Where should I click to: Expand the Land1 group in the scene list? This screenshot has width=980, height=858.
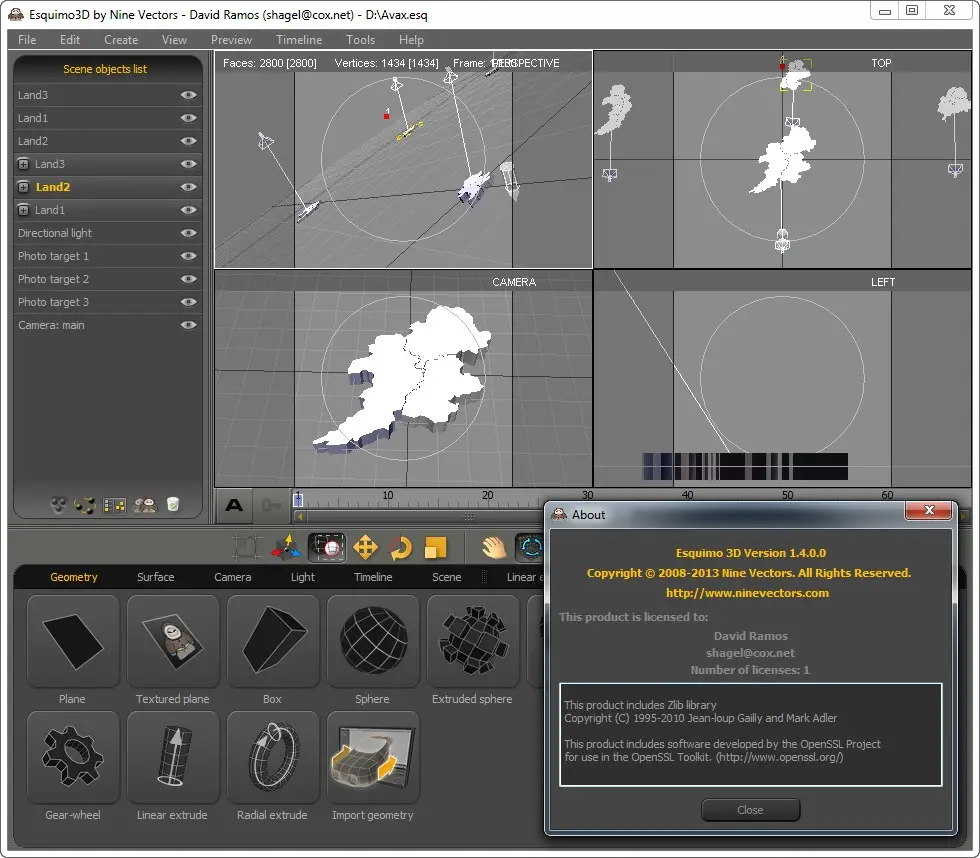23,210
